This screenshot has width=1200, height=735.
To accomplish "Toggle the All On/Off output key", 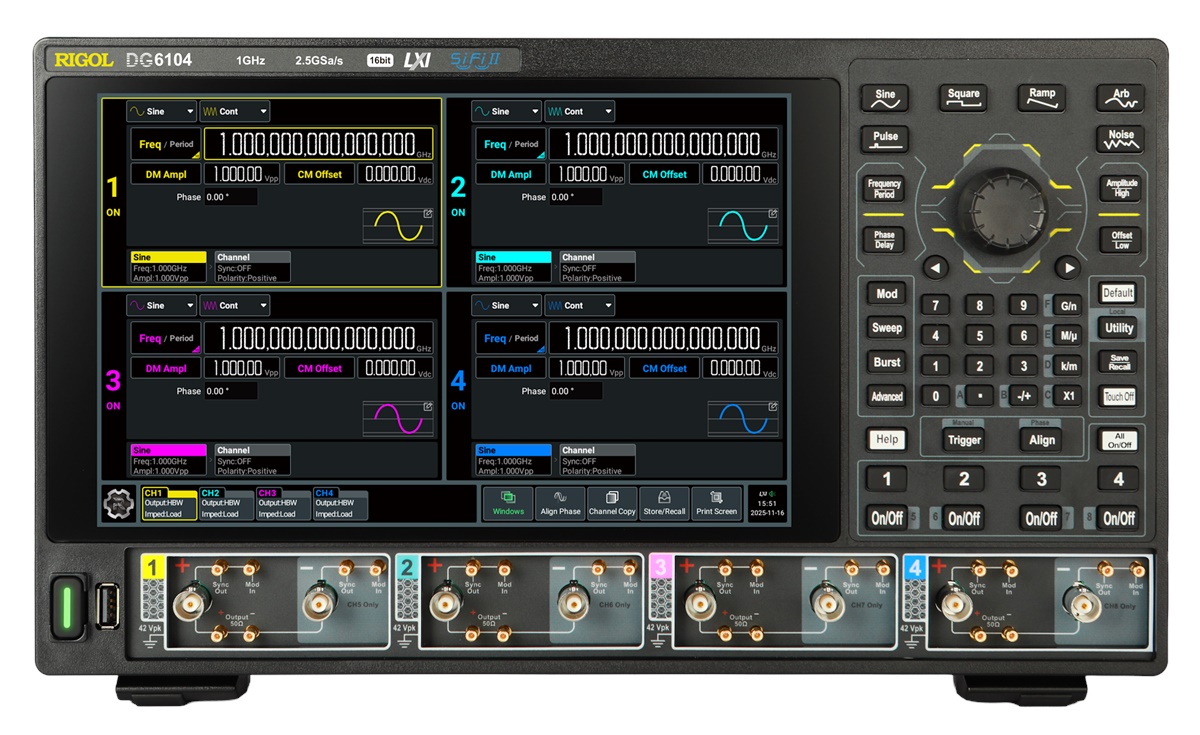I will pyautogui.click(x=1119, y=440).
